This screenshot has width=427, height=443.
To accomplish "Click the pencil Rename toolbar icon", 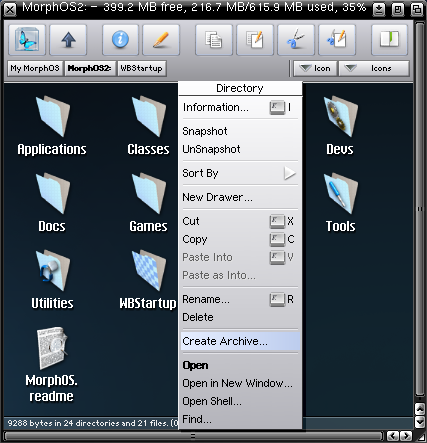I will (x=161, y=40).
